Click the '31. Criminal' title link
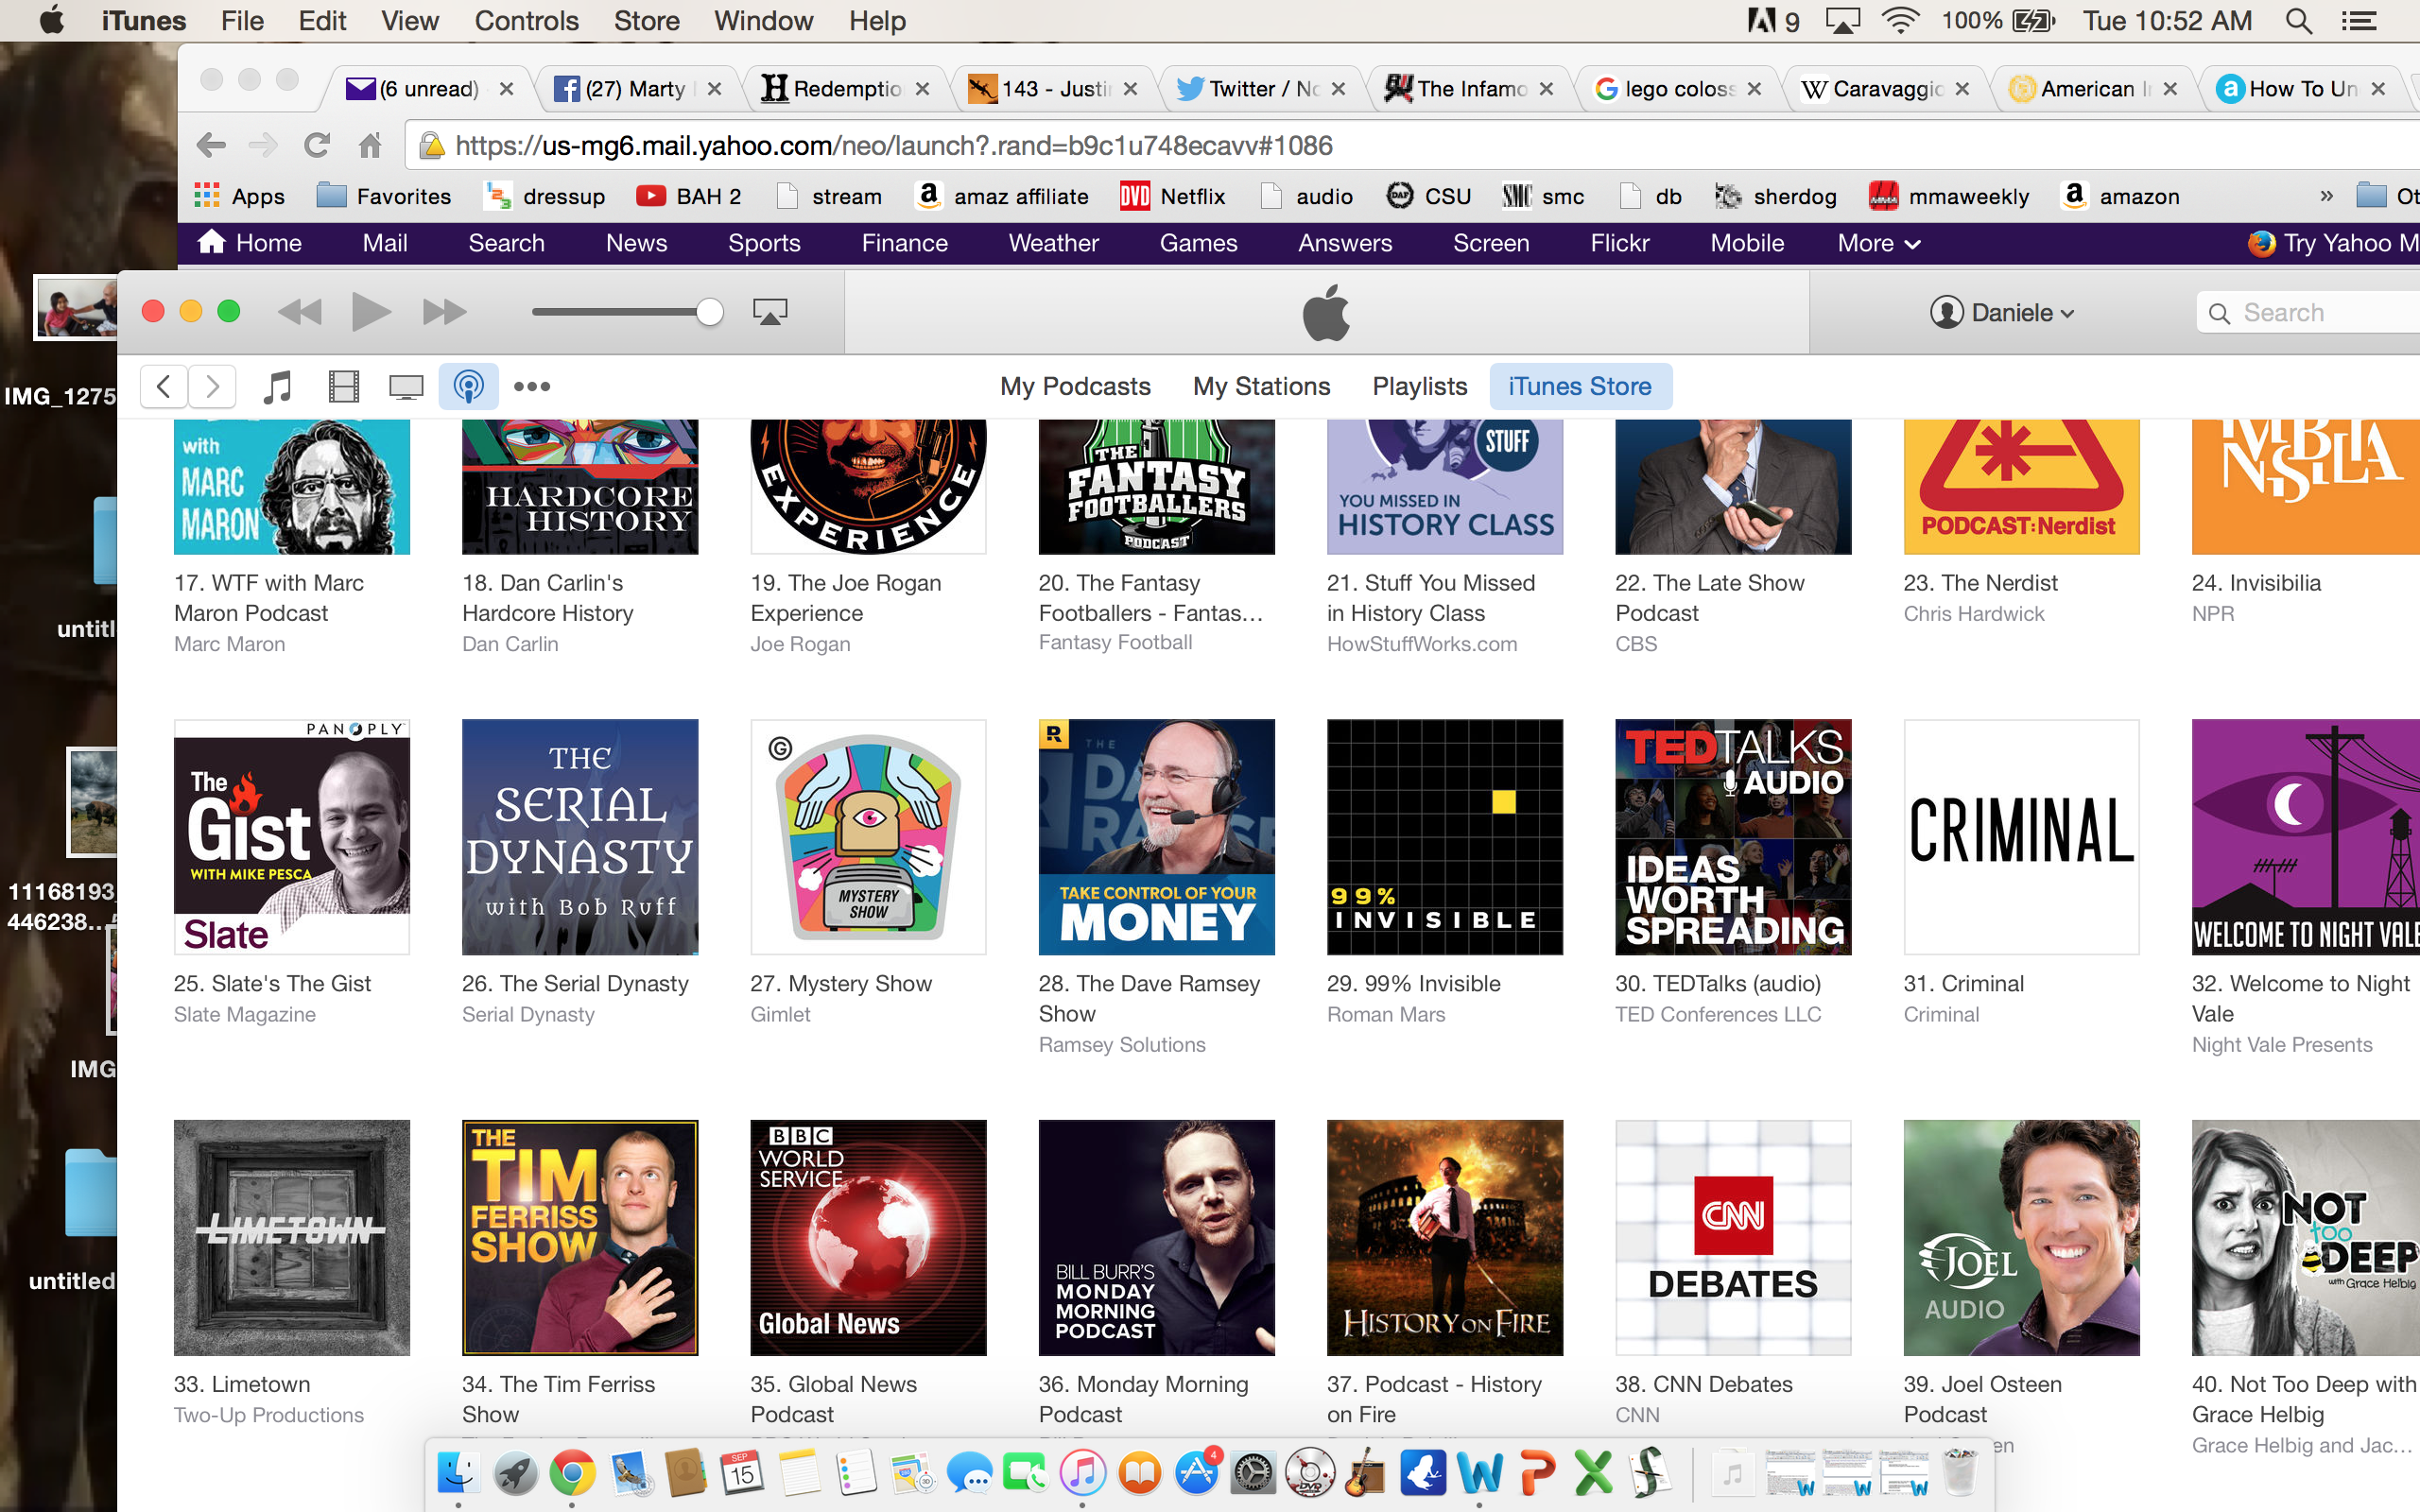This screenshot has height=1512, width=2420. (1963, 984)
